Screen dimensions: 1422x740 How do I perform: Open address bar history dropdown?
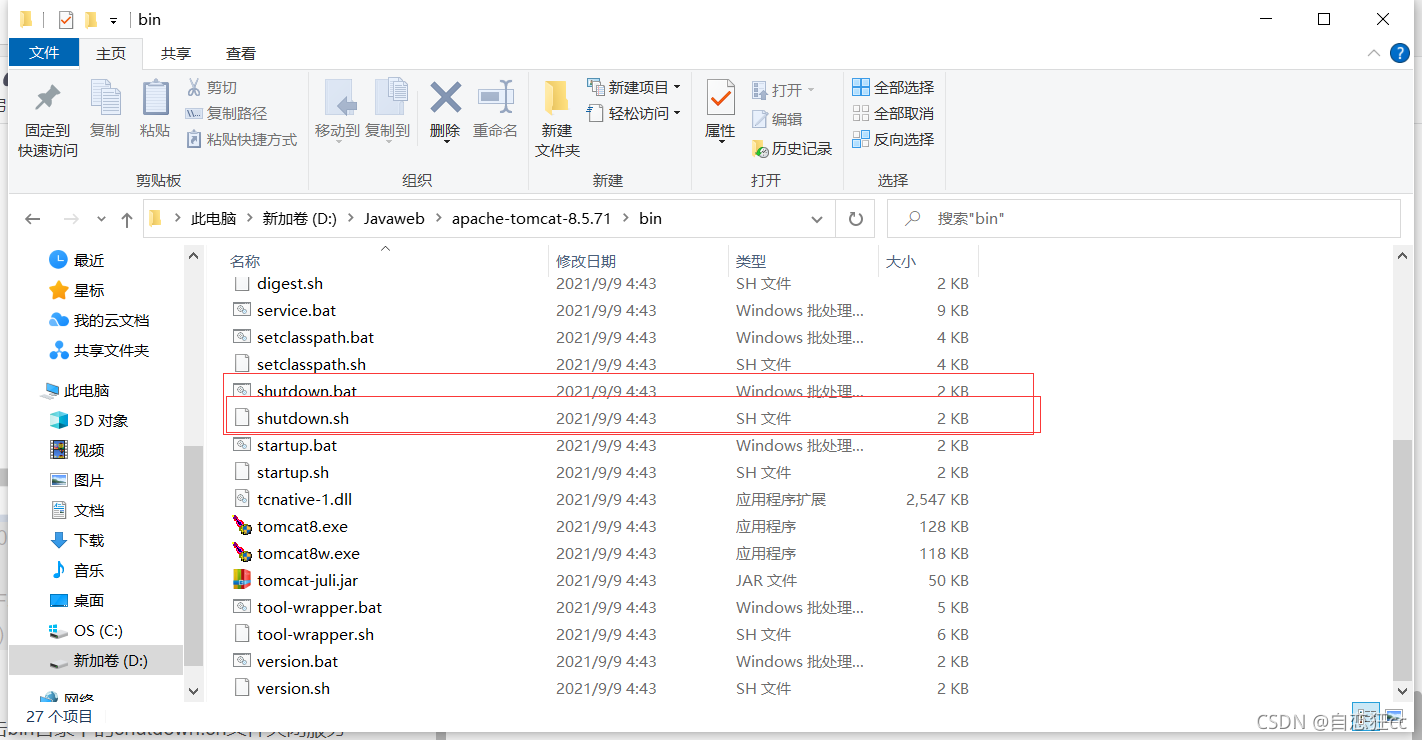pos(818,218)
